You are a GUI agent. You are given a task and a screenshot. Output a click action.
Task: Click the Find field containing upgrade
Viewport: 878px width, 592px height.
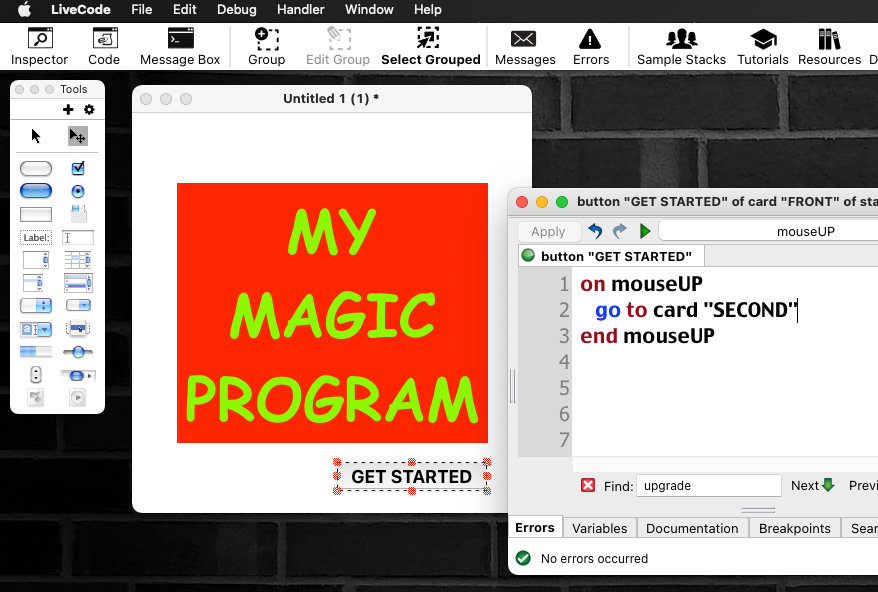(708, 486)
